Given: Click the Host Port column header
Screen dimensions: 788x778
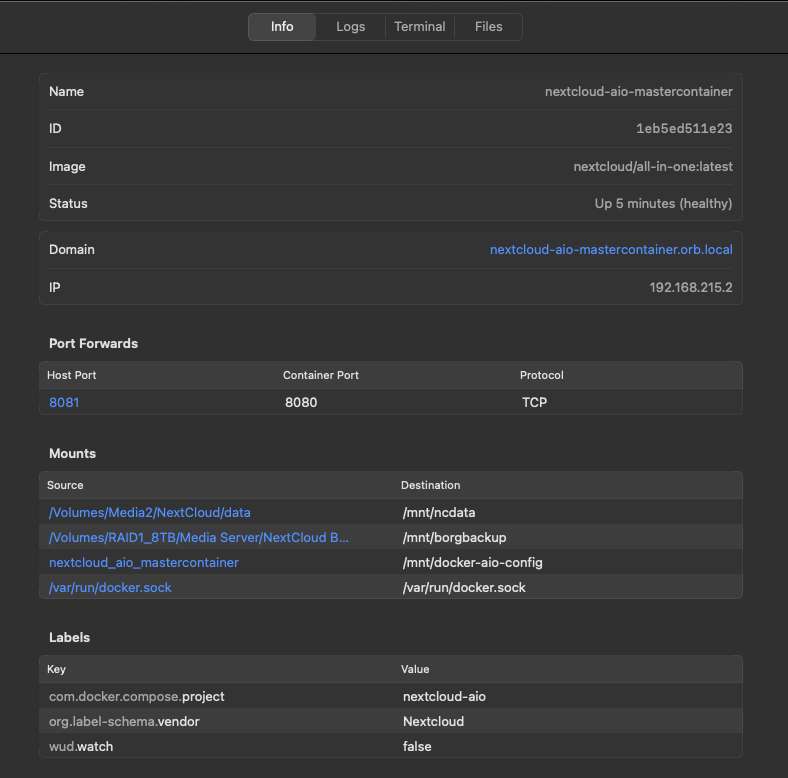Looking at the screenshot, I should [72, 375].
